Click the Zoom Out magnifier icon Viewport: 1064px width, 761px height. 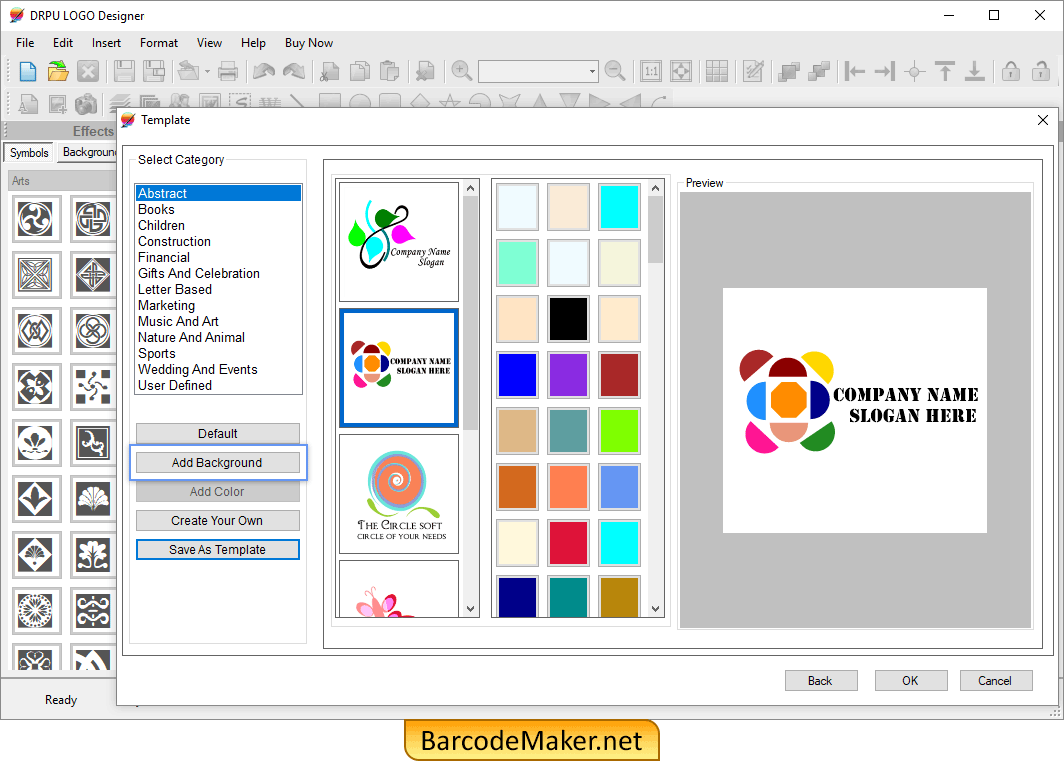[615, 71]
